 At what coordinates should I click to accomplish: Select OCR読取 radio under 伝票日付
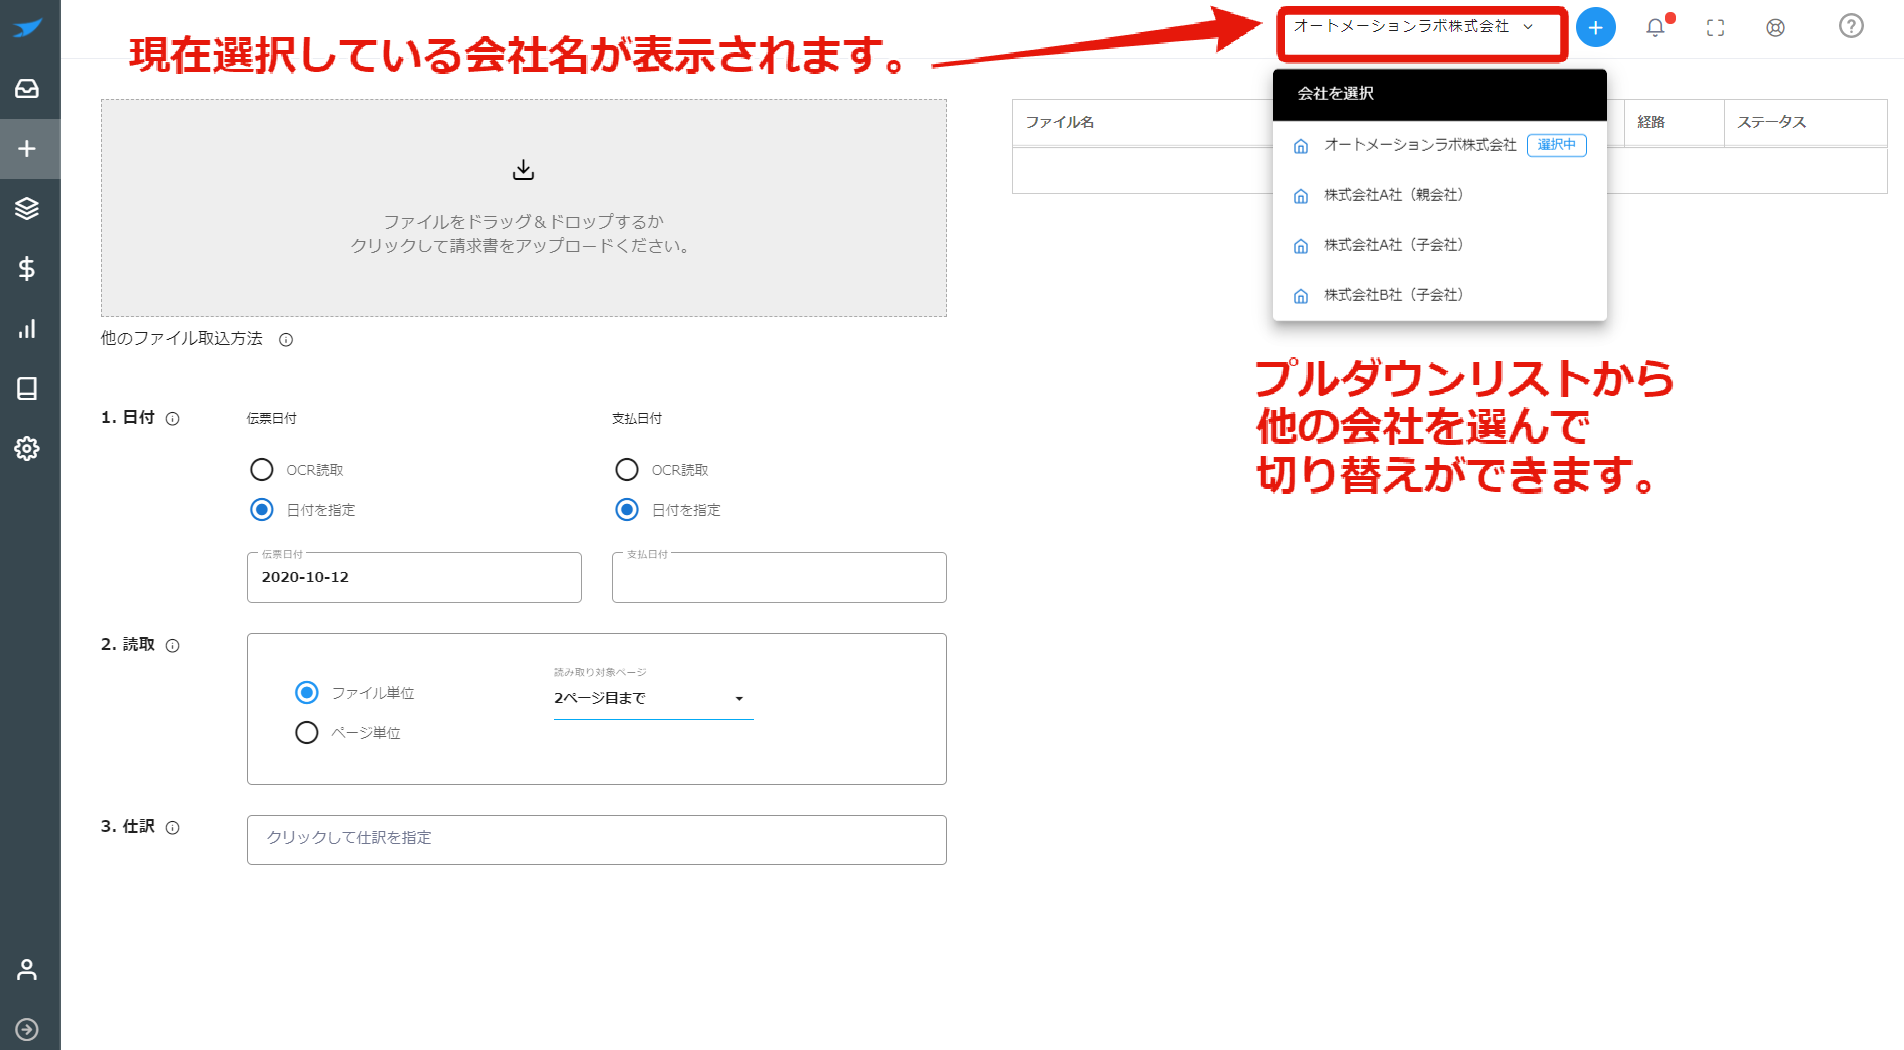262,469
